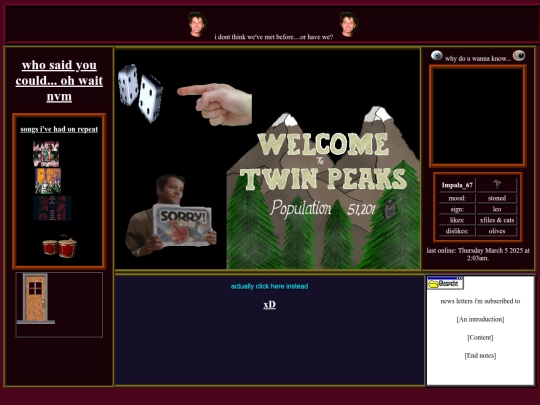Screen dimensions: 540x405
Task: Click the 'mood:' label cell
Action: (457, 198)
